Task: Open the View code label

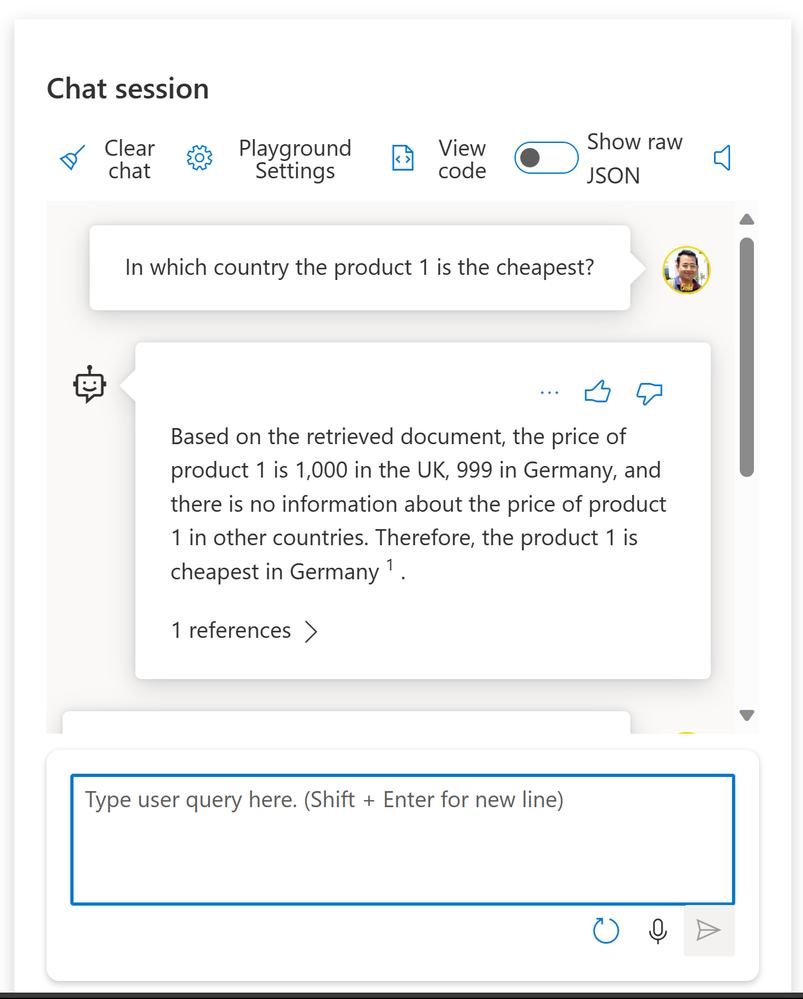Action: [462, 159]
